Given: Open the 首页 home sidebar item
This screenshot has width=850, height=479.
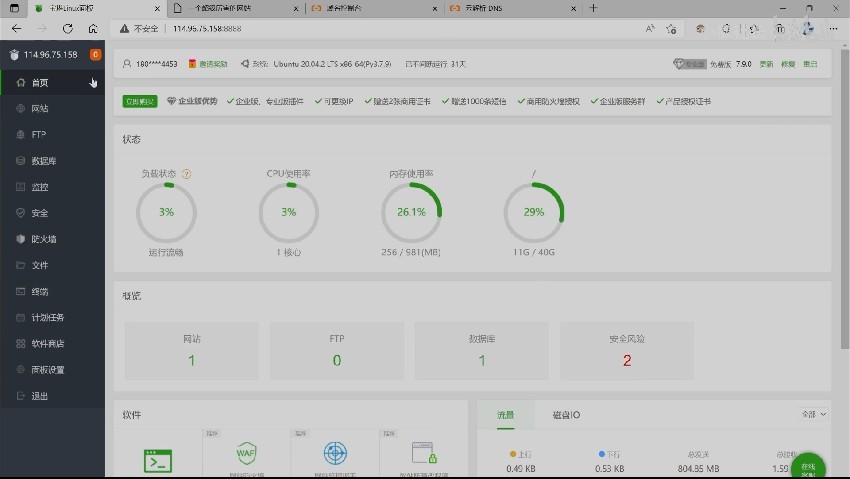Looking at the screenshot, I should point(53,82).
